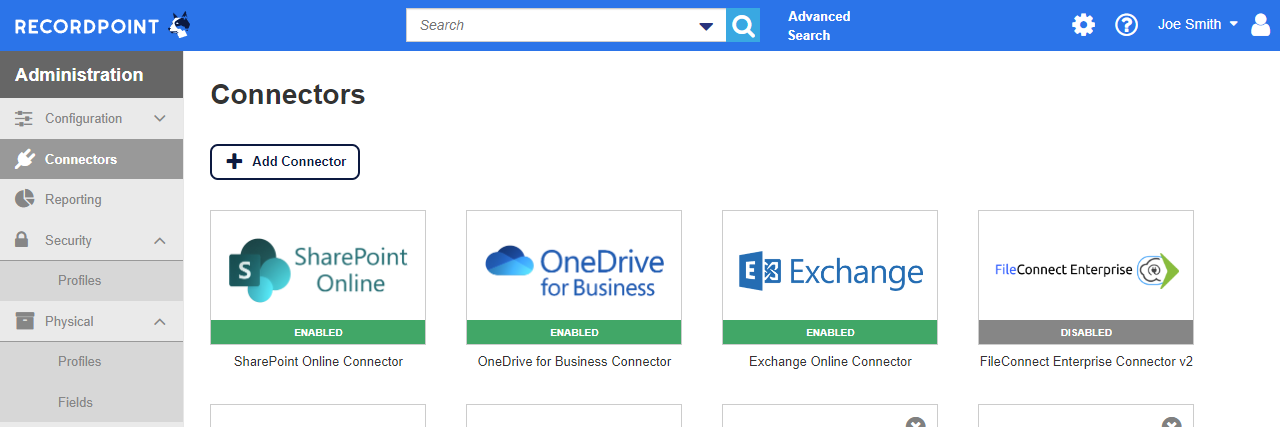The image size is (1280, 427).
Task: Open the Exchange connector tile
Action: pyautogui.click(x=830, y=277)
